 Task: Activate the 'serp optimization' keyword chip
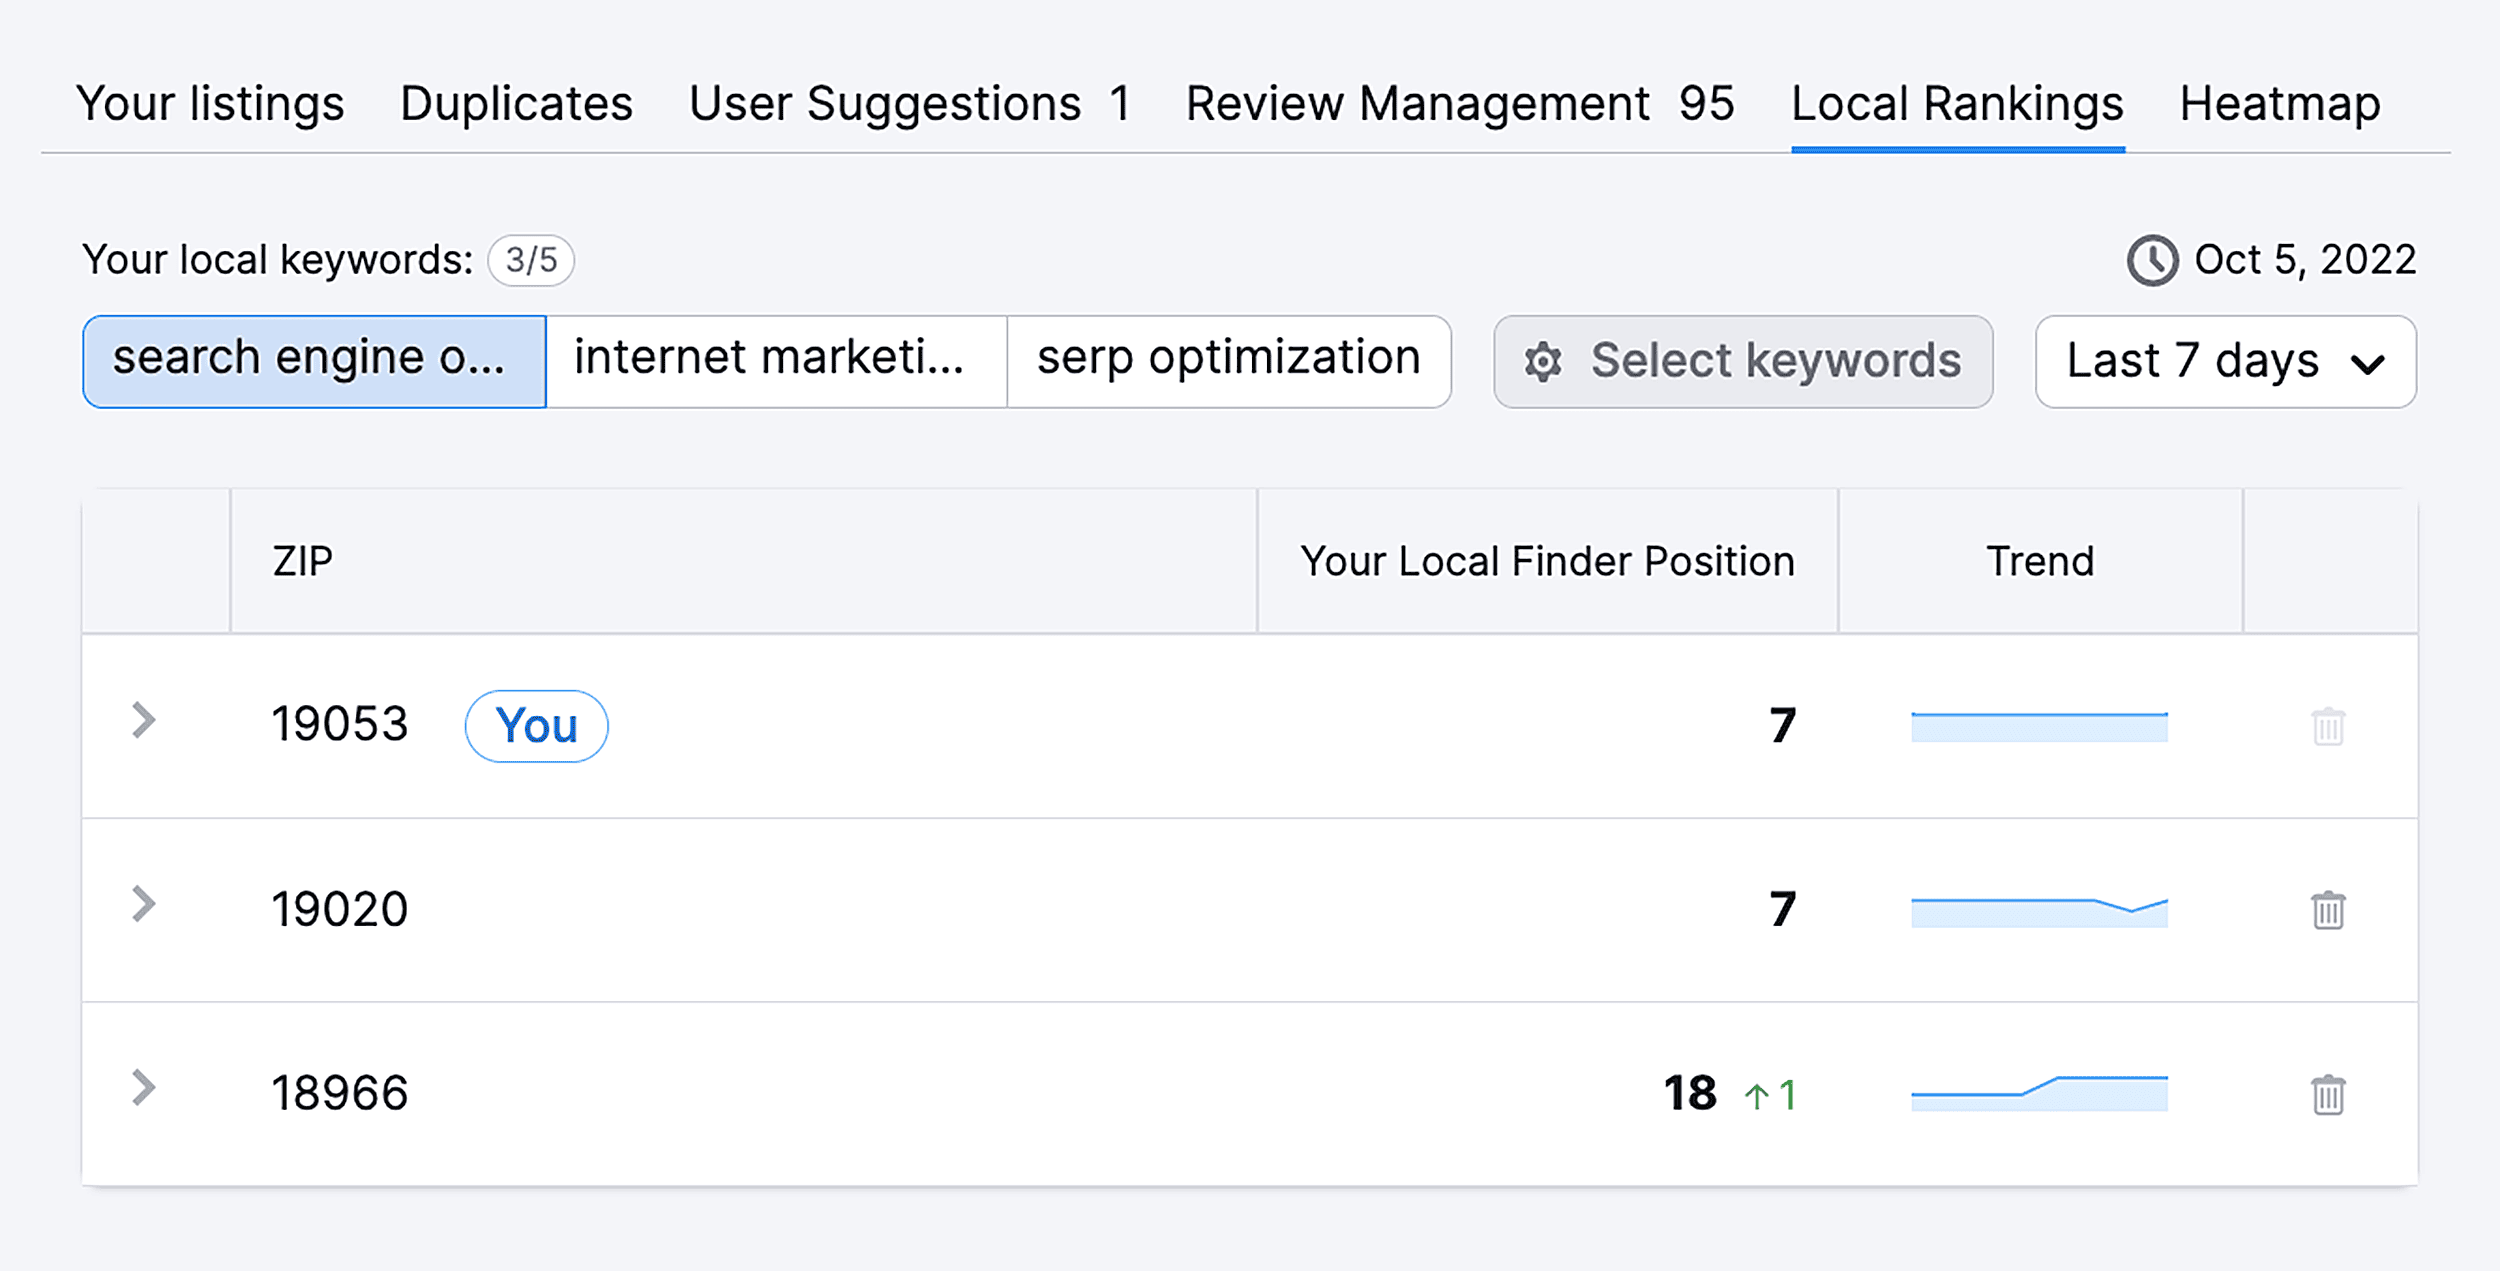1228,360
